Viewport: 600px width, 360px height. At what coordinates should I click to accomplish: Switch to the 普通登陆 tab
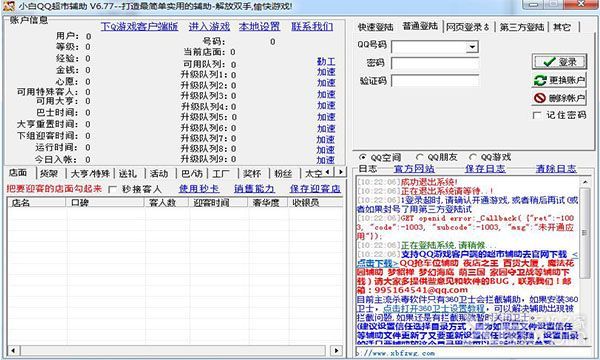click(420, 26)
